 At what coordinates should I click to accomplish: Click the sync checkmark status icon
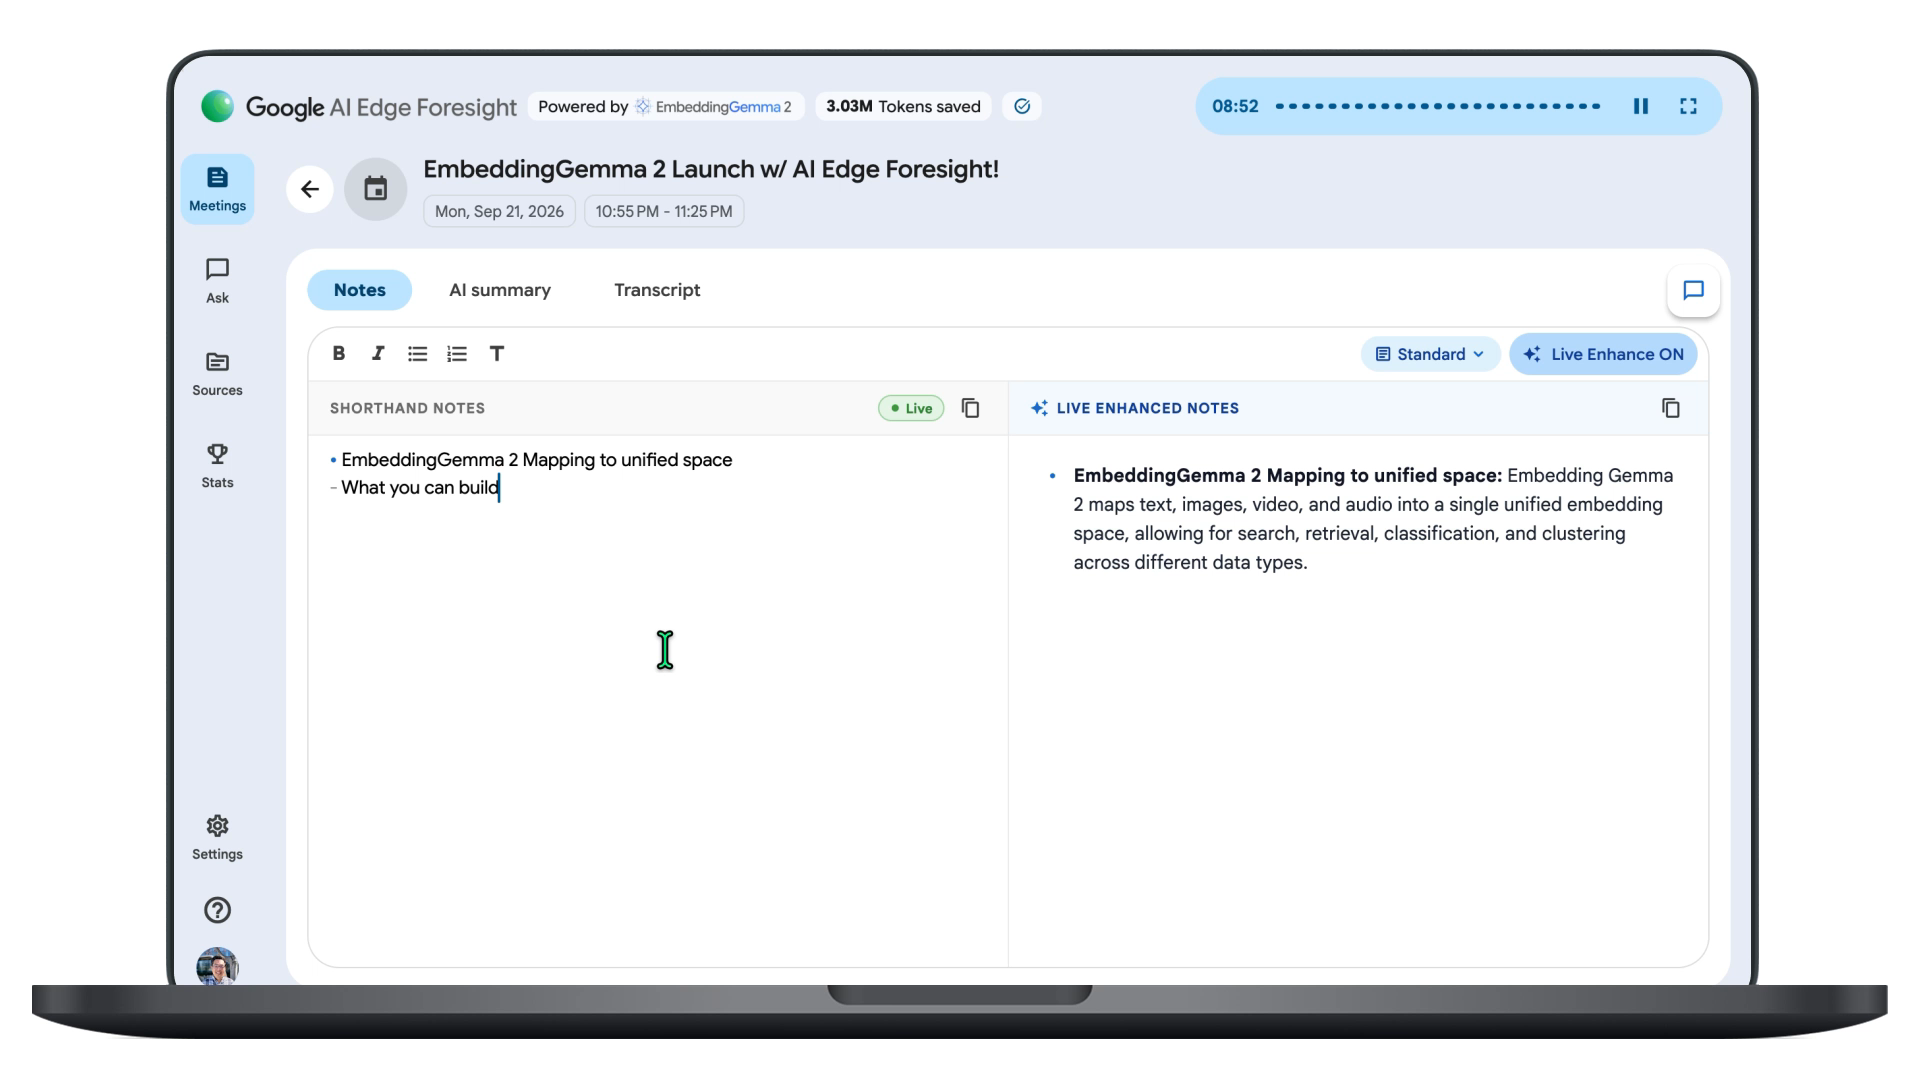click(x=1022, y=106)
